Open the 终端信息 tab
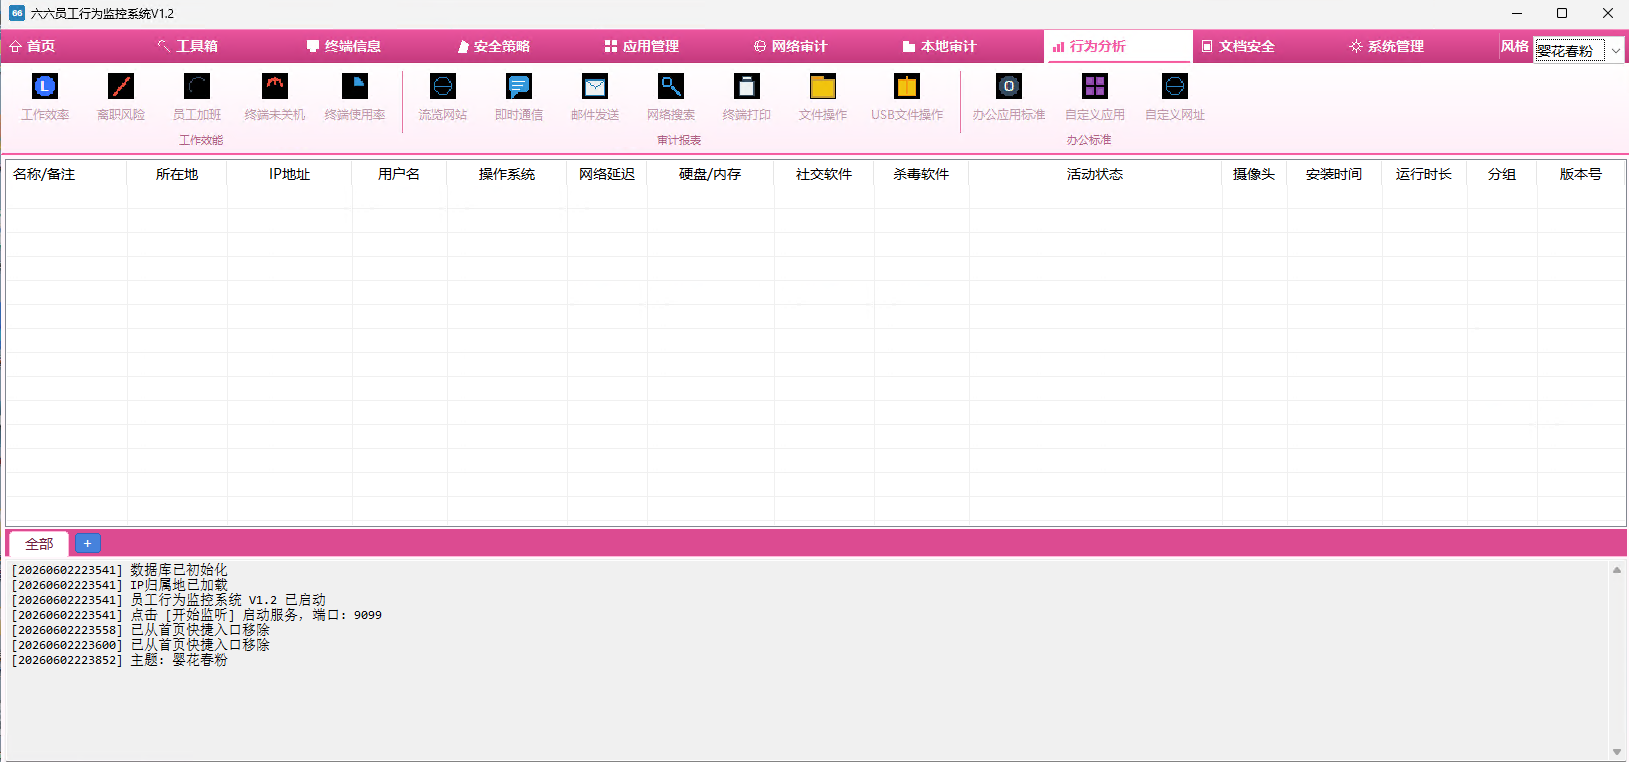1629x762 pixels. [x=343, y=46]
